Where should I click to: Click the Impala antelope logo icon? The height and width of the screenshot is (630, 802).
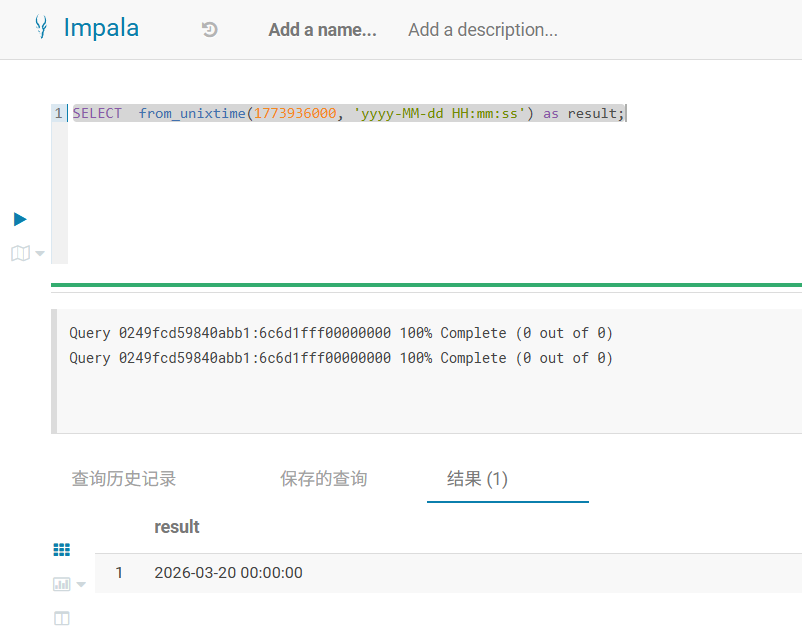(x=41, y=28)
